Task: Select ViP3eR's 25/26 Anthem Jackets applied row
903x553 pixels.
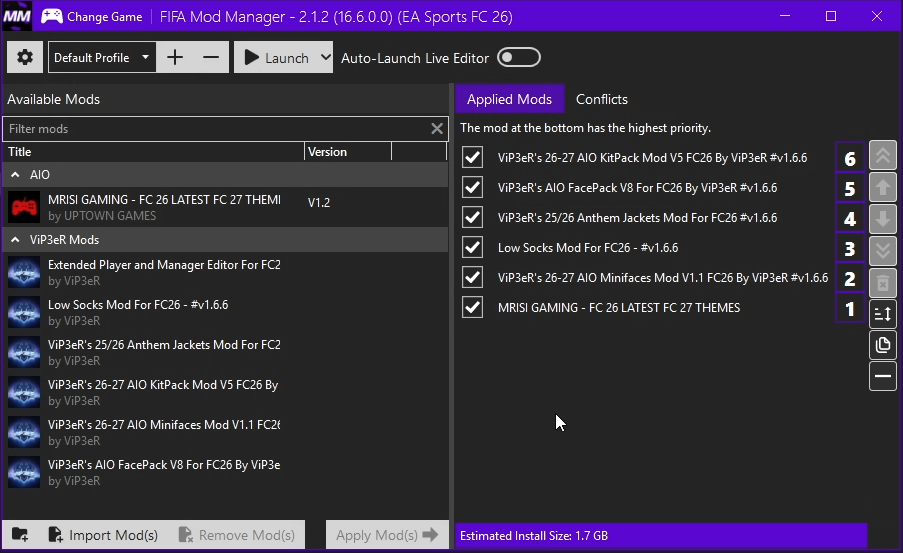Action: click(x=638, y=218)
